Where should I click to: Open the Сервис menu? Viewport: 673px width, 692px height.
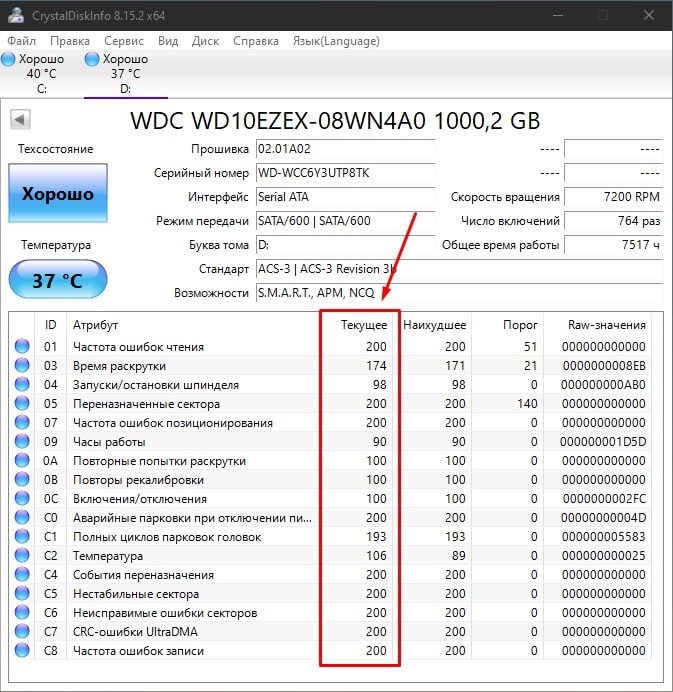124,41
